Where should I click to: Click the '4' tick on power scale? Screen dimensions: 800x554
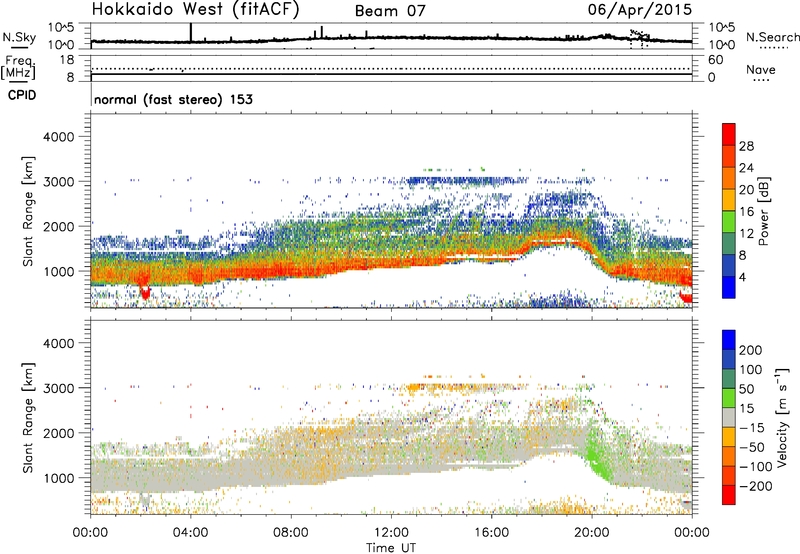[x=742, y=278]
